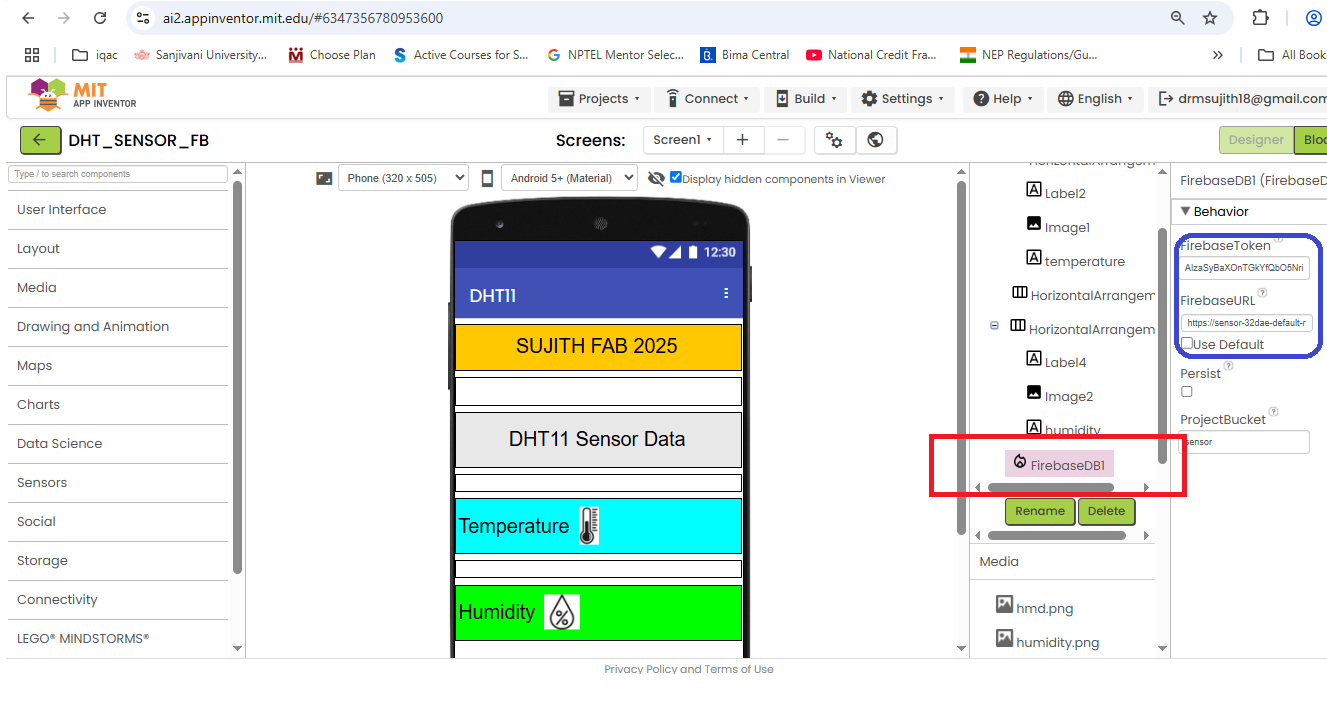Click the browser forward arrow
1327x719 pixels.
coord(64,18)
